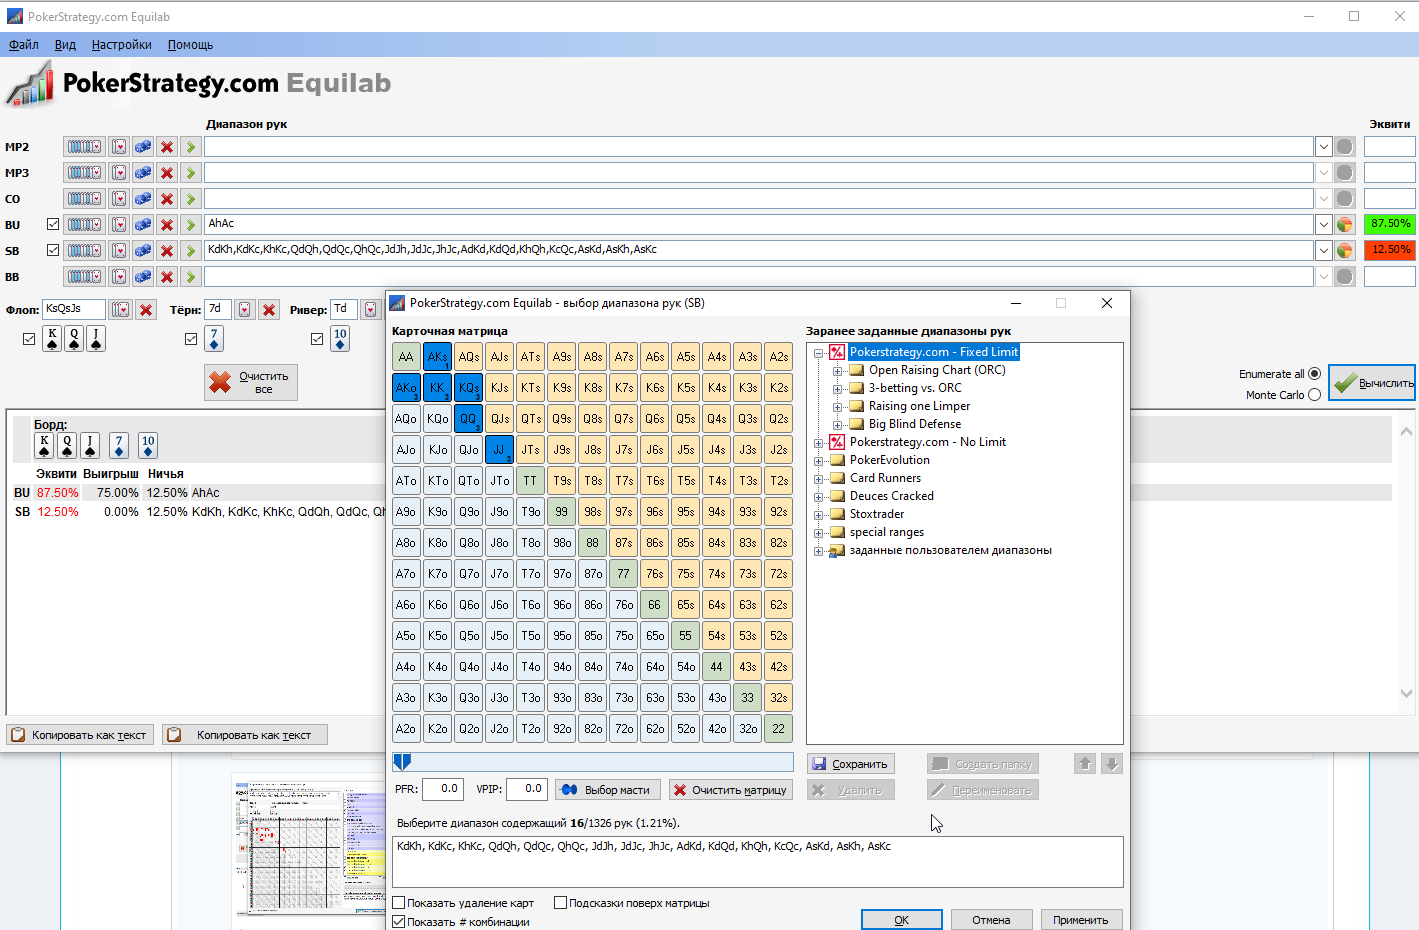Enable 'Показать удаление карт' checkbox
Image resolution: width=1419 pixels, height=930 pixels.
click(399, 903)
